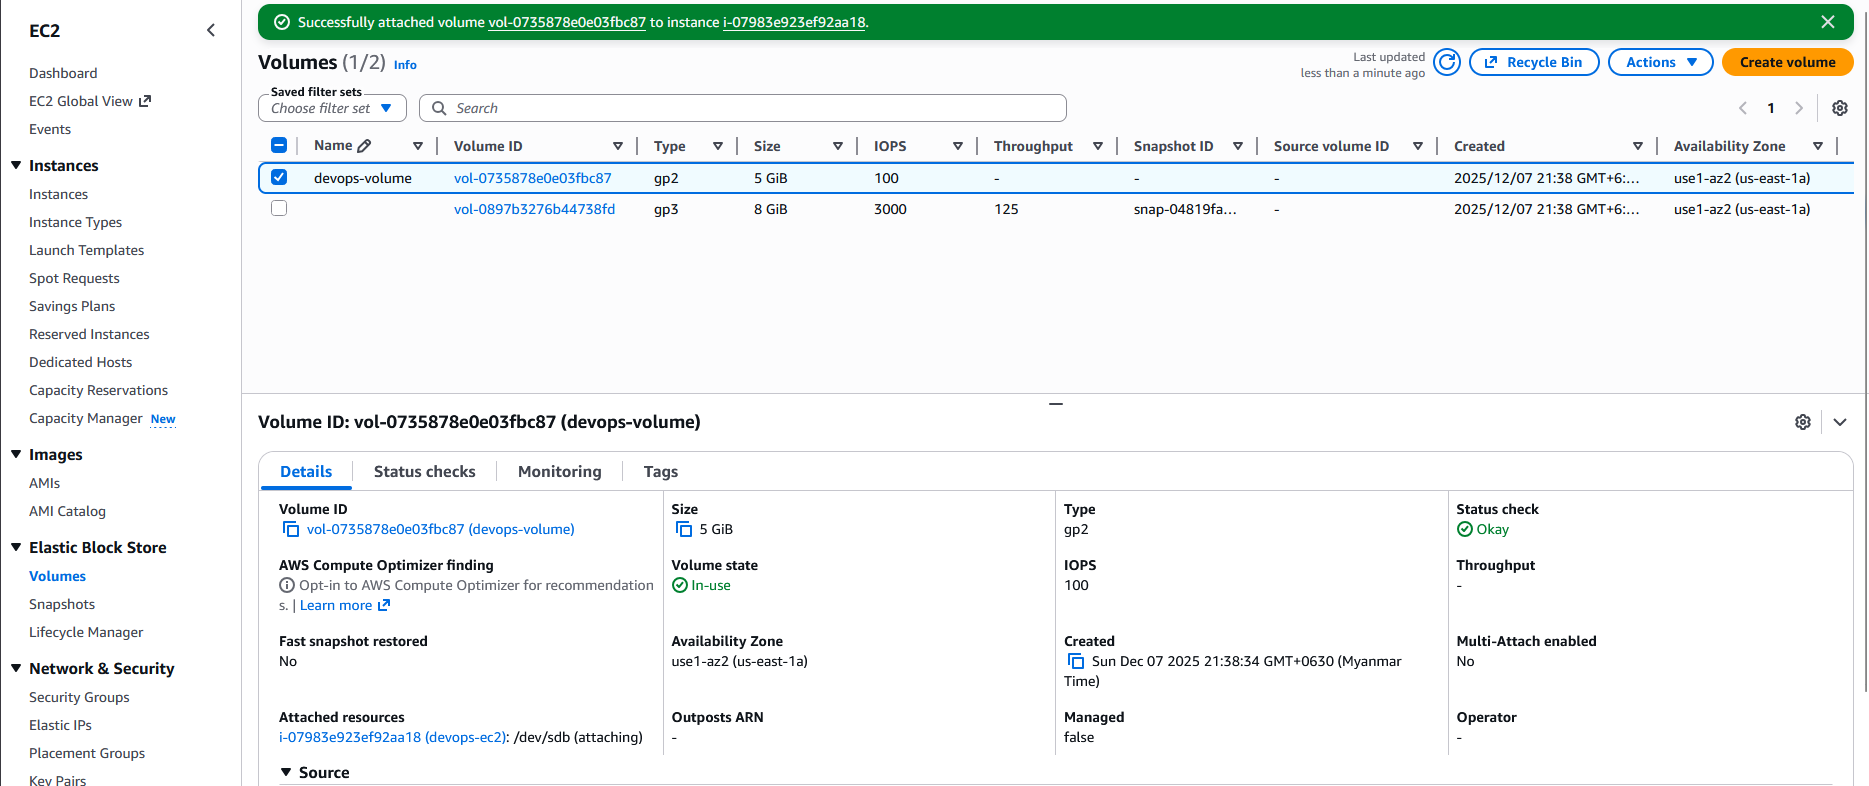Open Elastic IPs in the sidebar
1869x786 pixels.
coord(60,725)
